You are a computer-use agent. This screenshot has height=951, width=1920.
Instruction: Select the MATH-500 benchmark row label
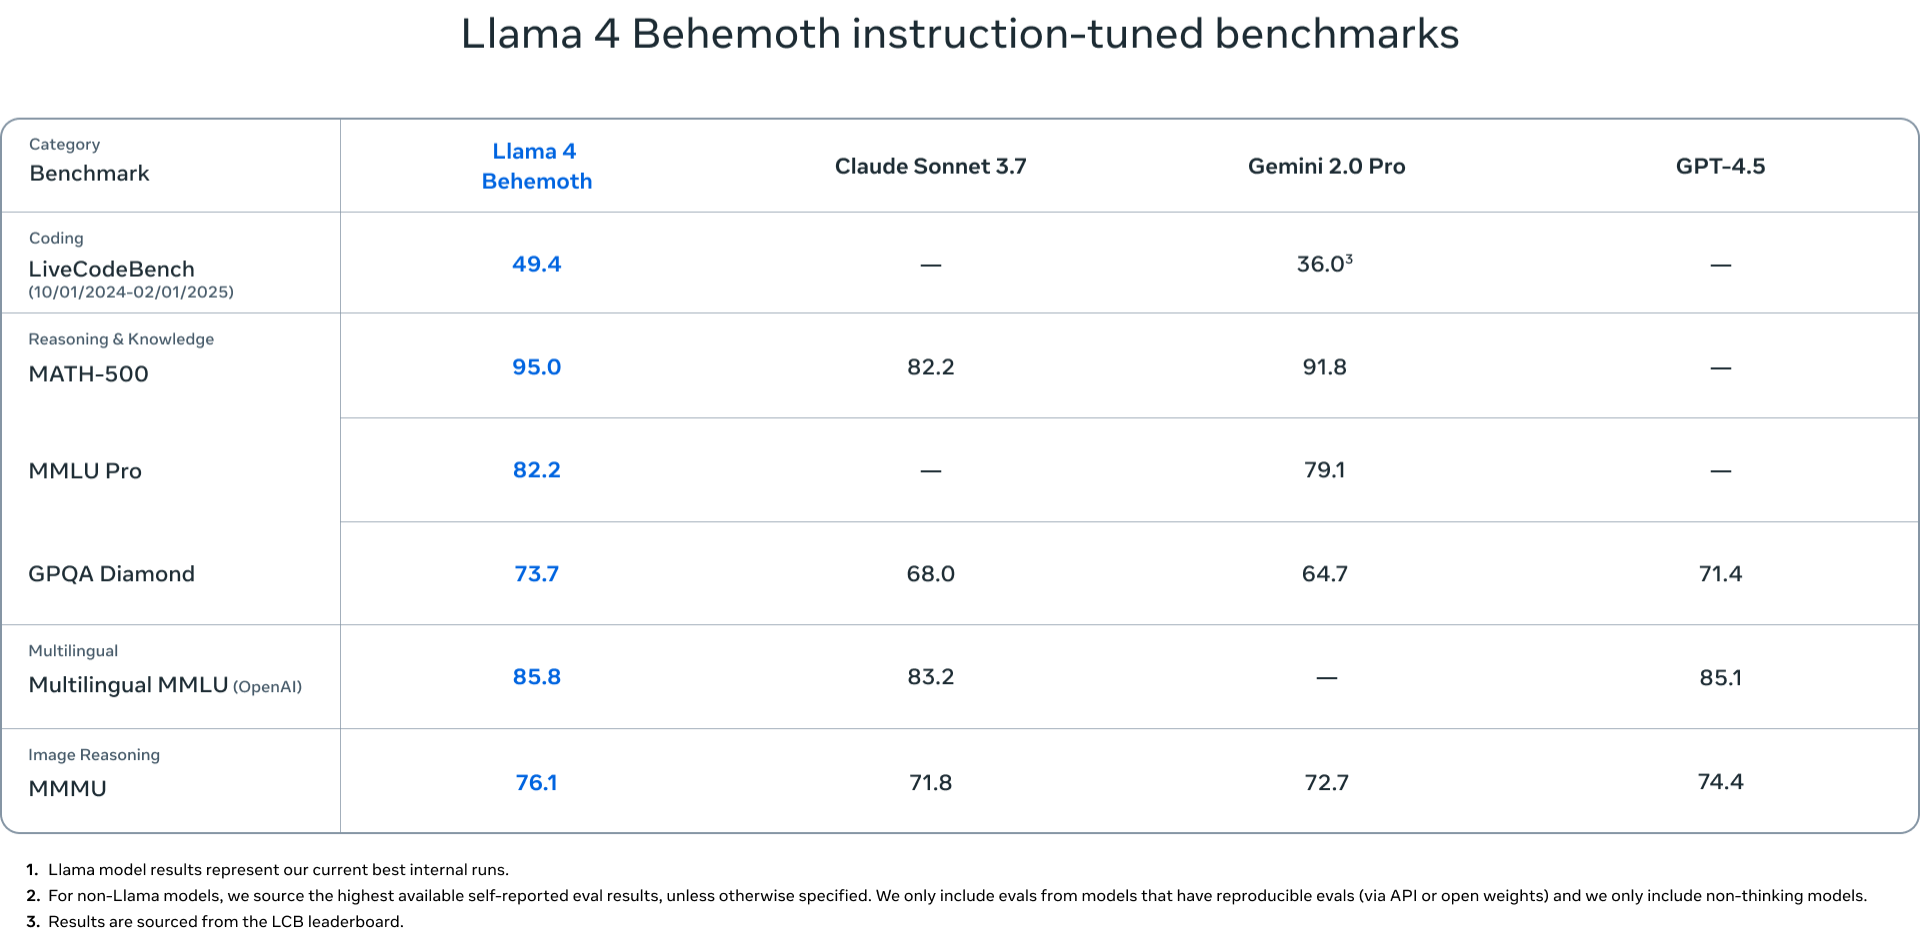pos(88,374)
